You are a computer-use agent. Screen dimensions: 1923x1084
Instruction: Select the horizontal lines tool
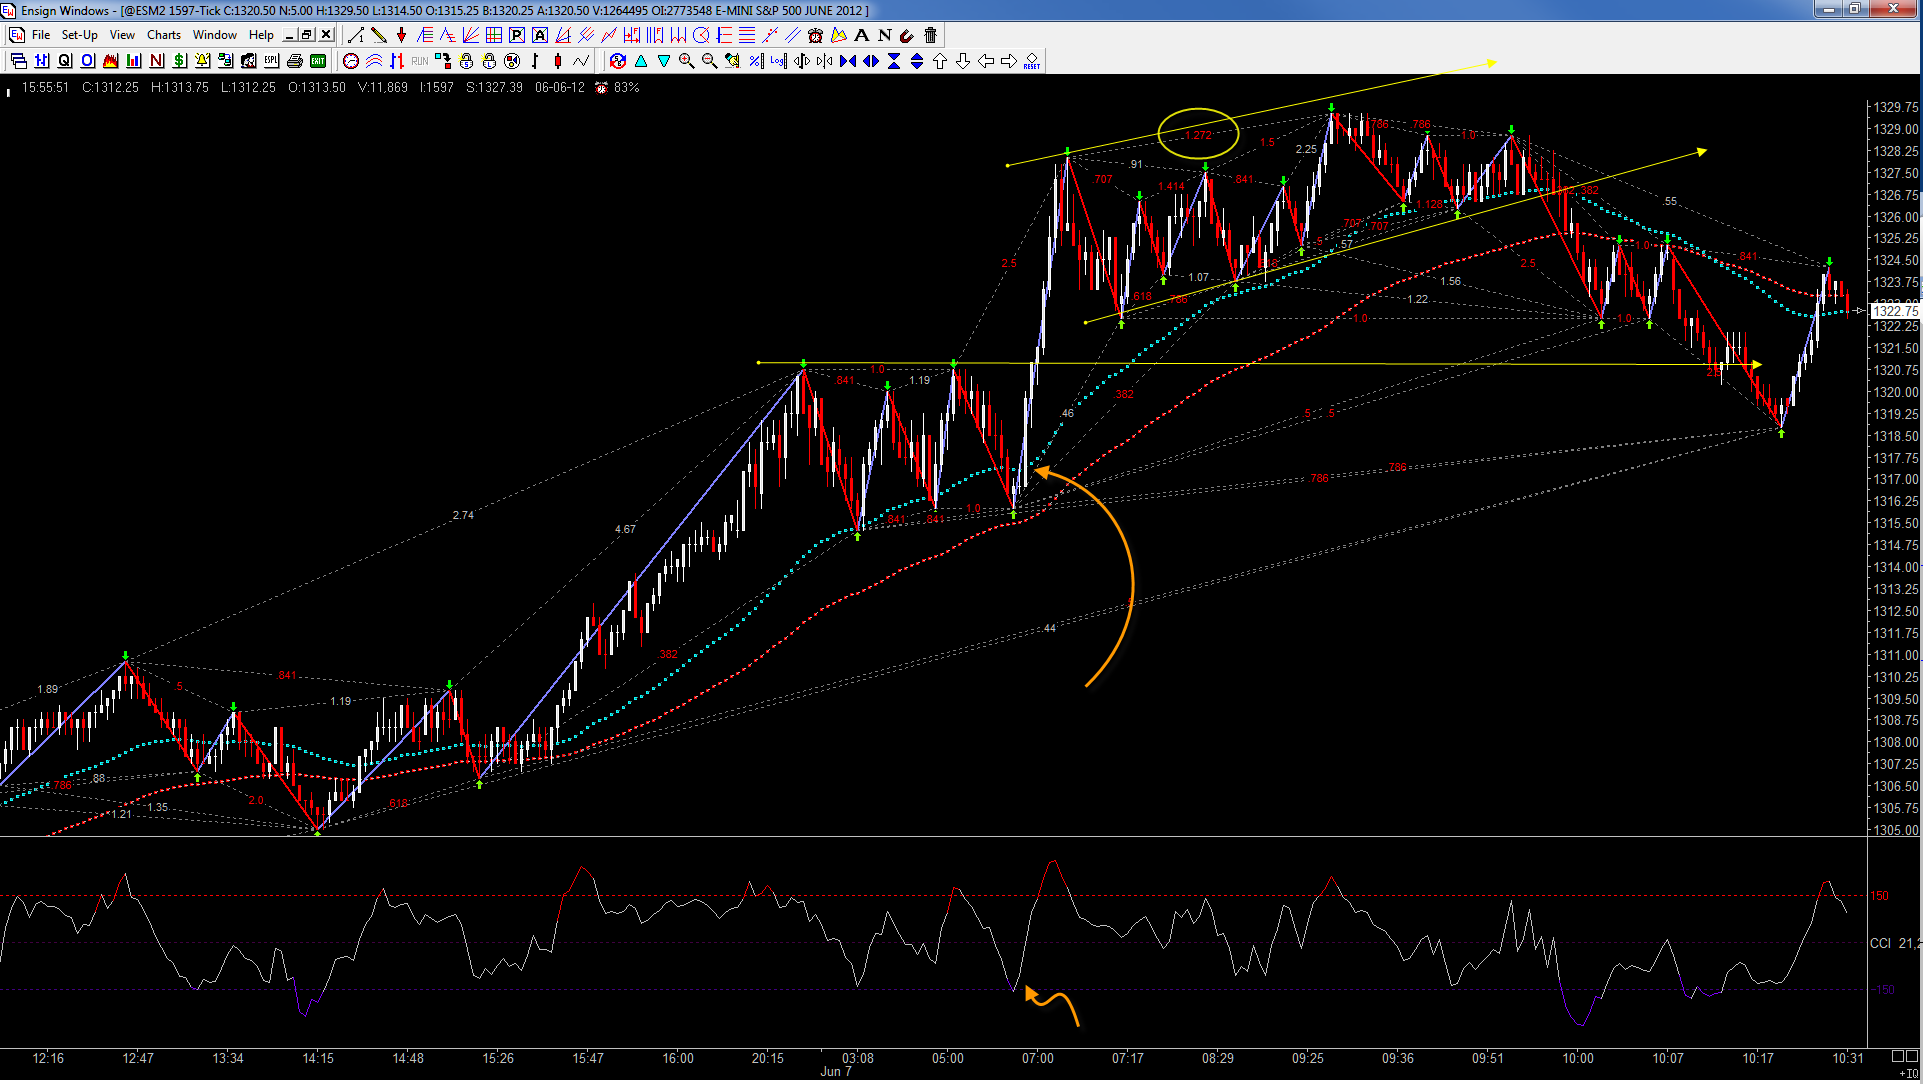pyautogui.click(x=747, y=35)
